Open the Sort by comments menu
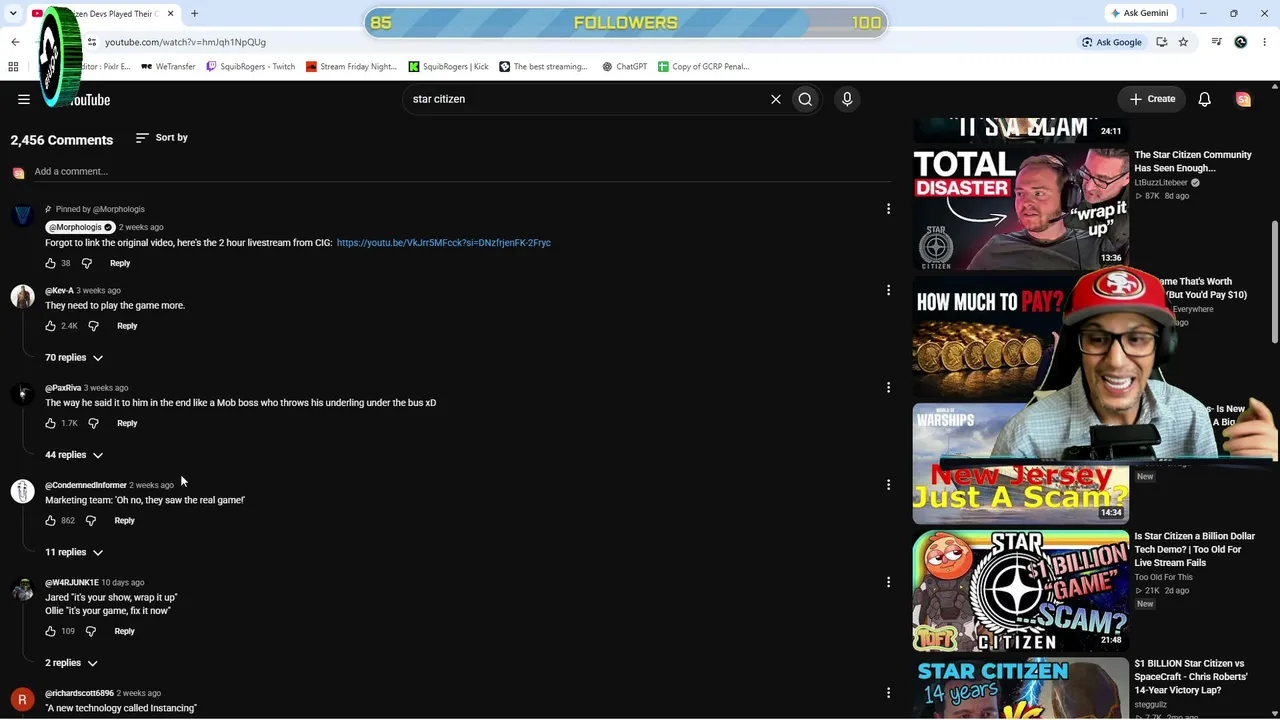1280x720 pixels. 161,138
